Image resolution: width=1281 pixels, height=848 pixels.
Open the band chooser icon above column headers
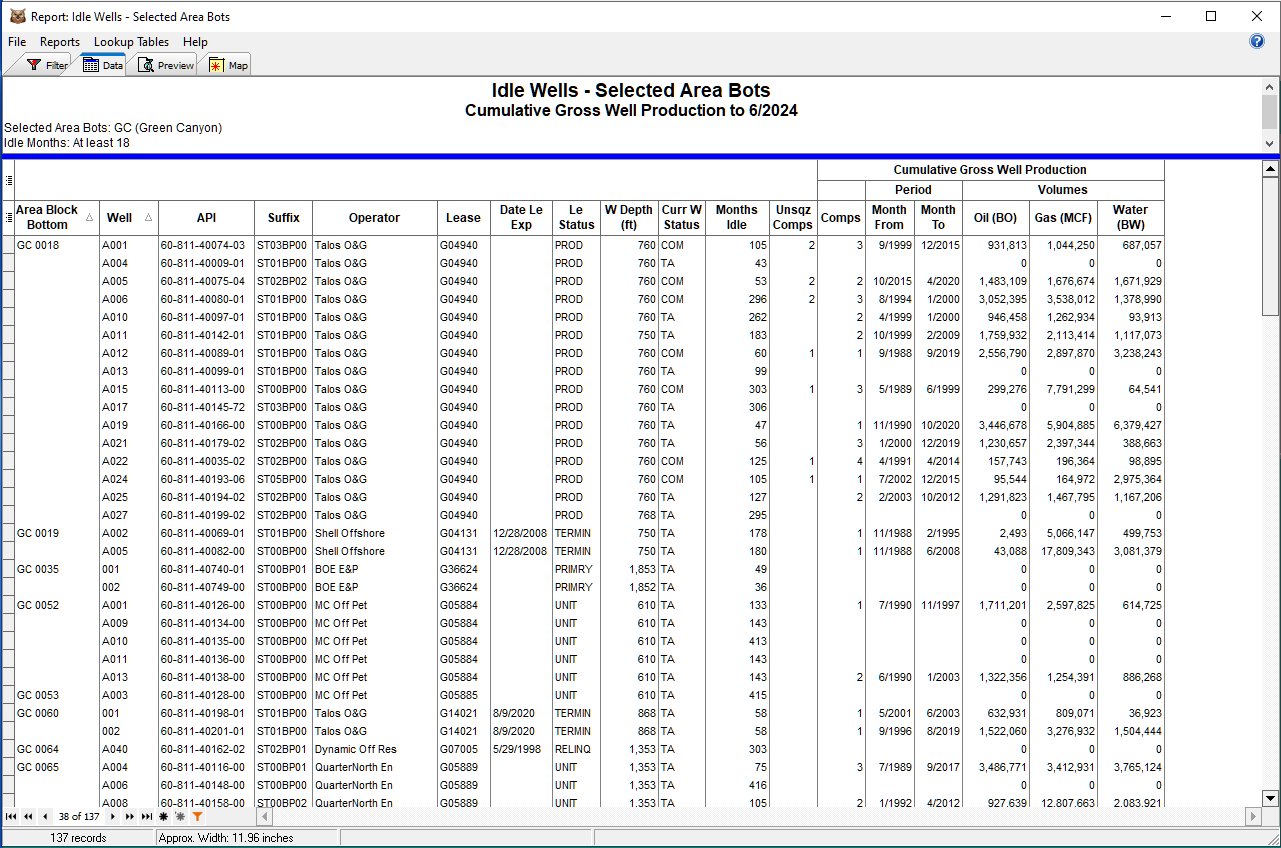click(x=9, y=180)
